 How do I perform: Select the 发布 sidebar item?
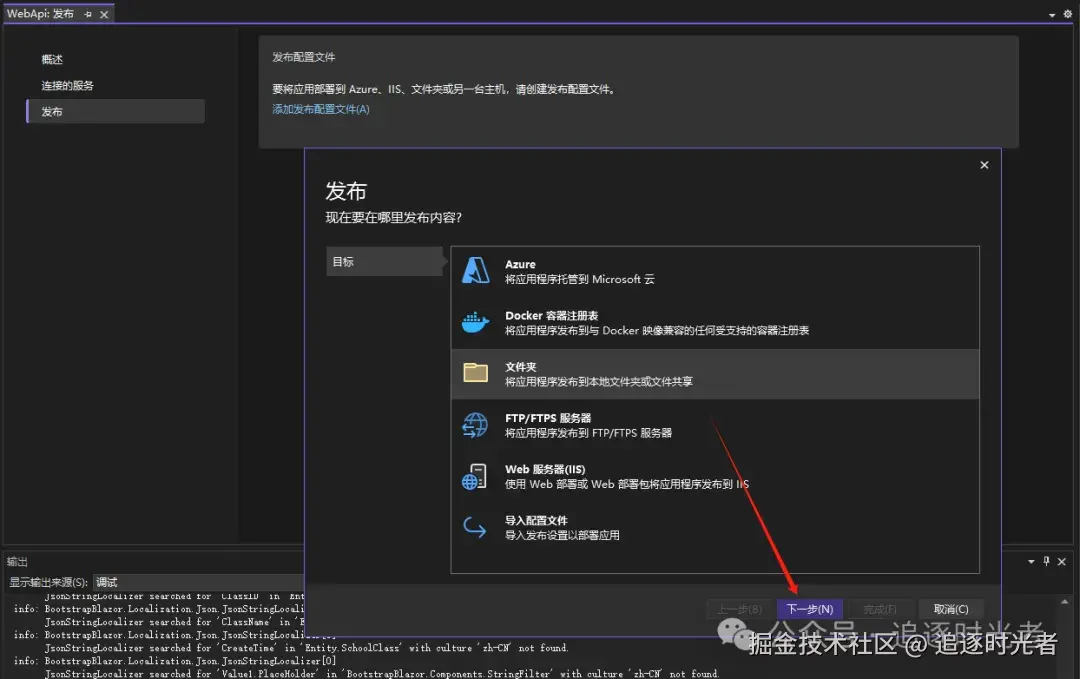(115, 112)
